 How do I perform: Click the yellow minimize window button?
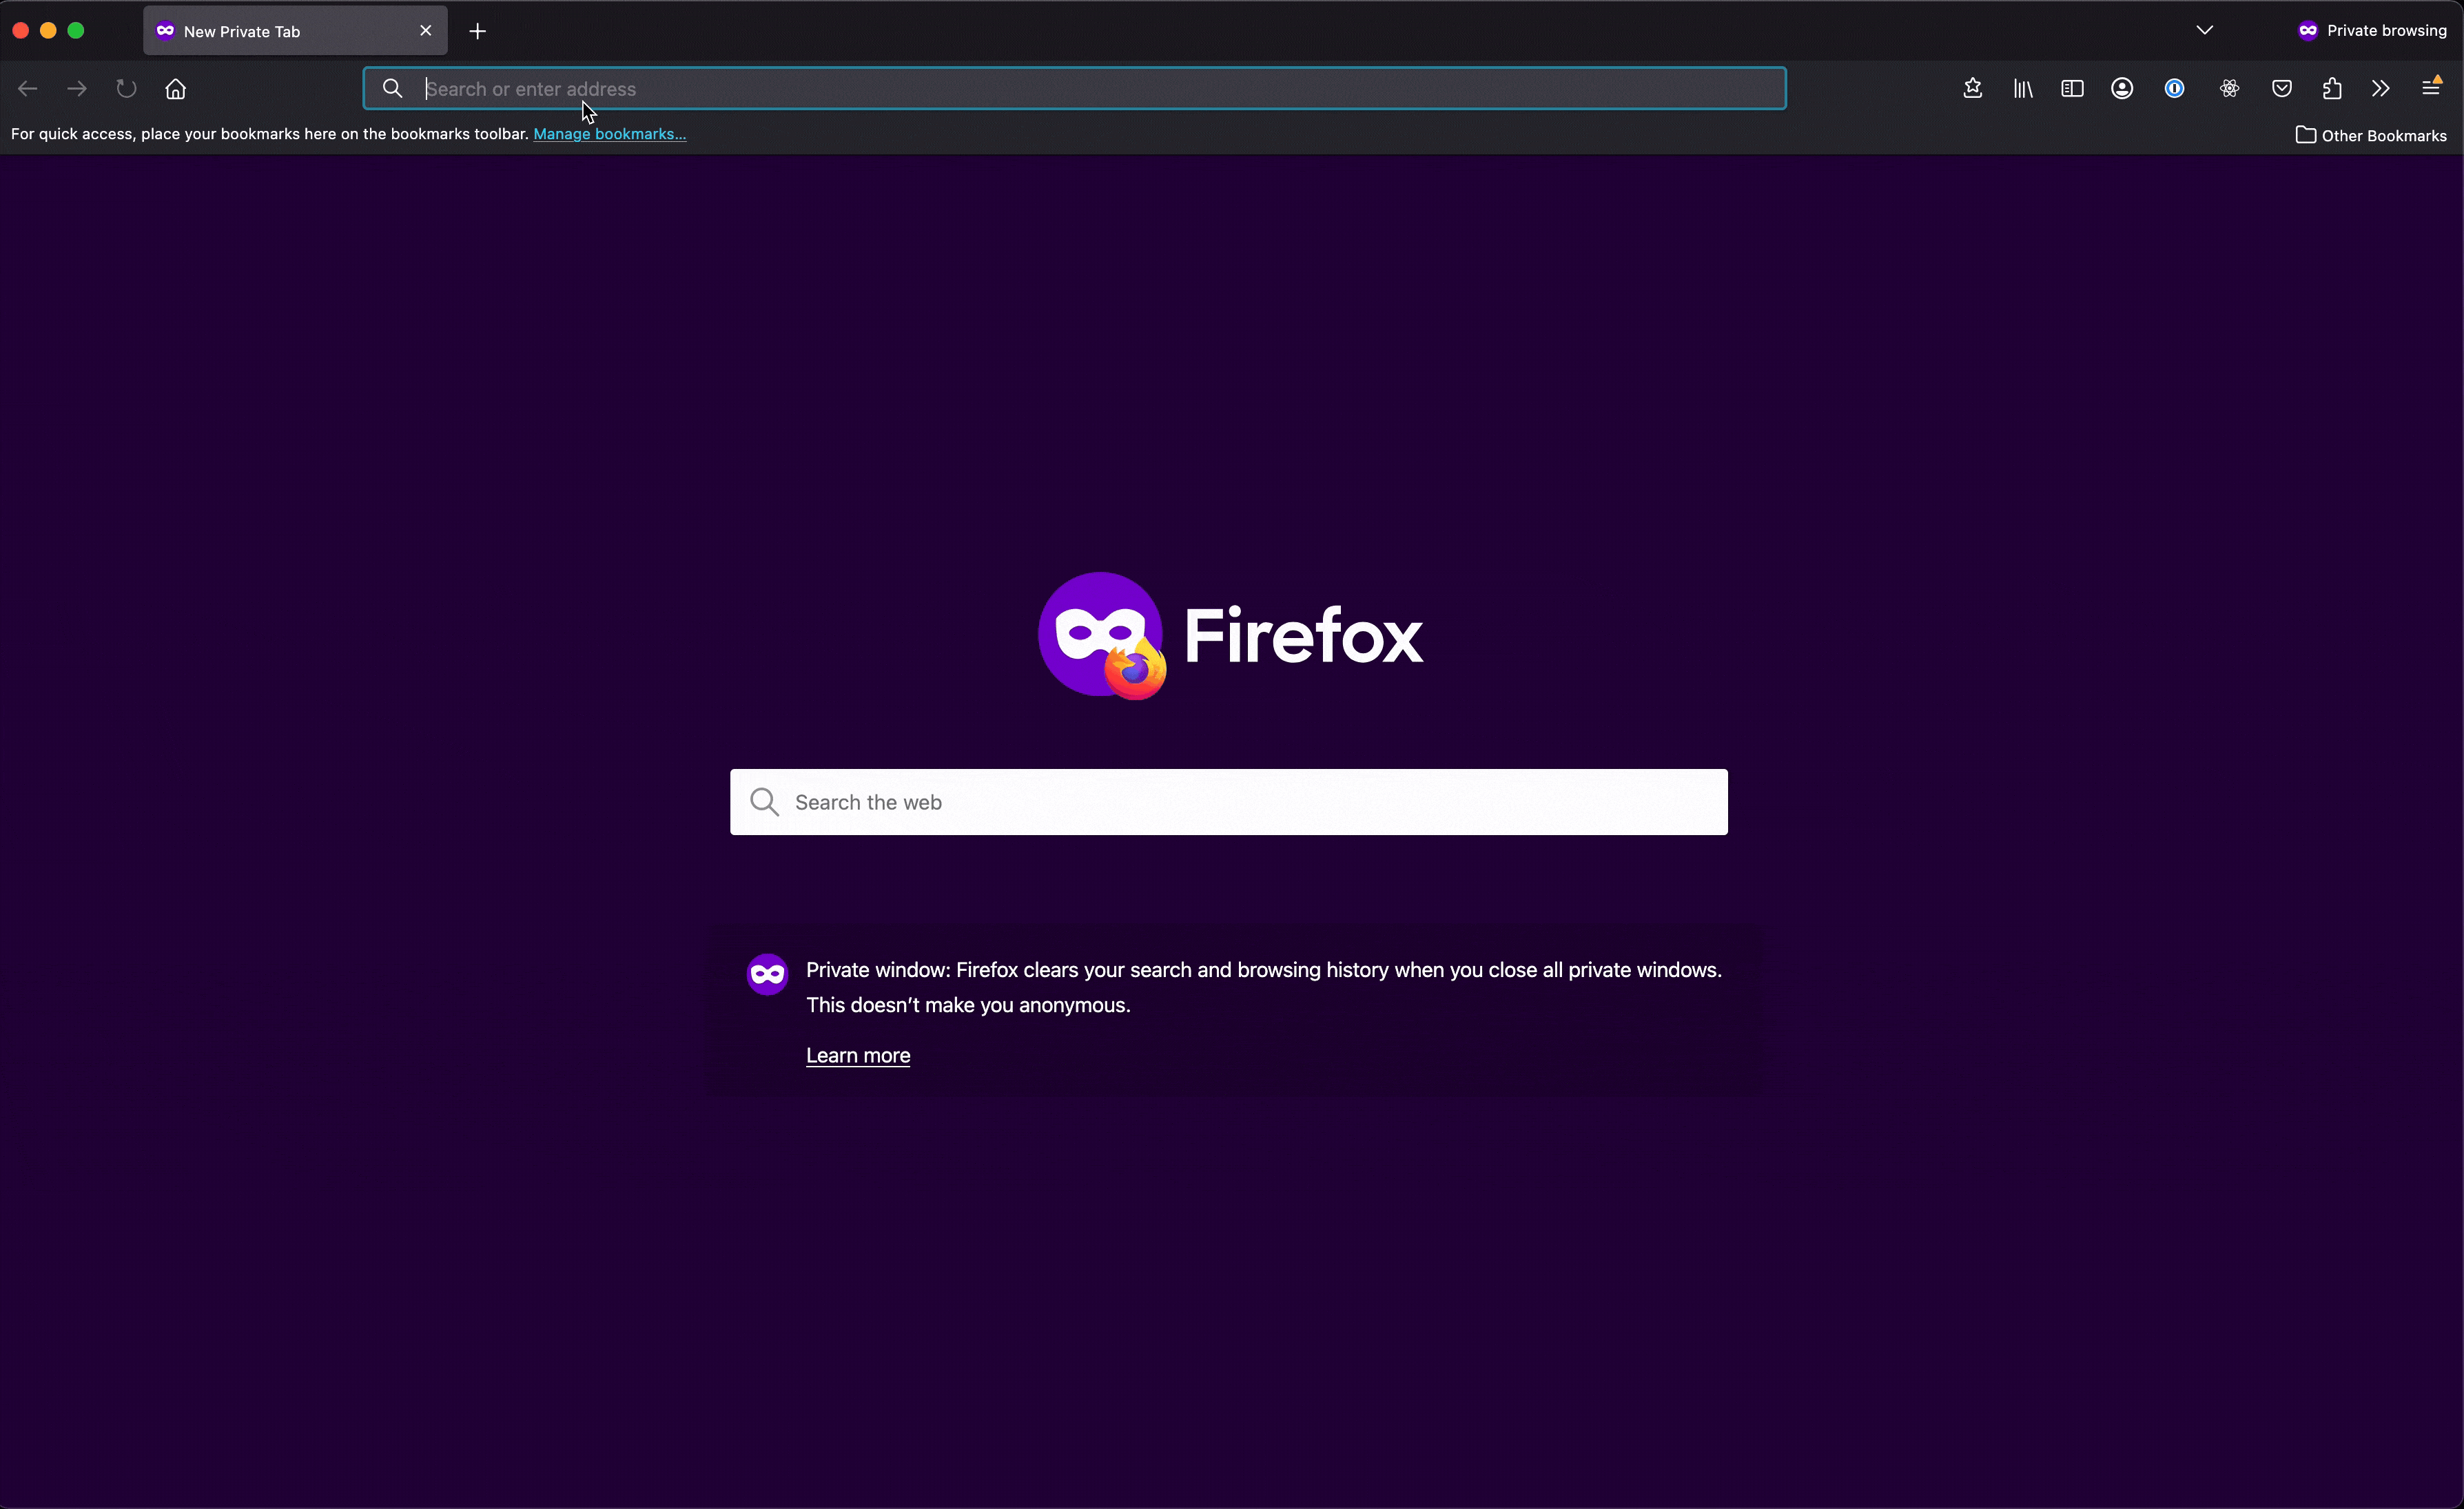[x=48, y=31]
